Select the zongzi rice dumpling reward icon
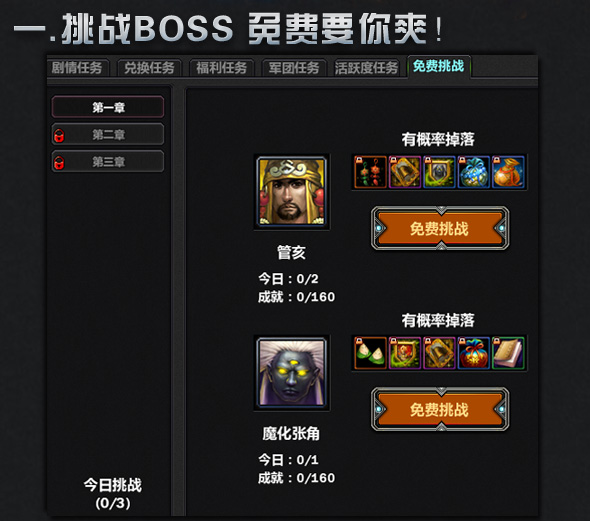590x521 pixels. pos(371,353)
